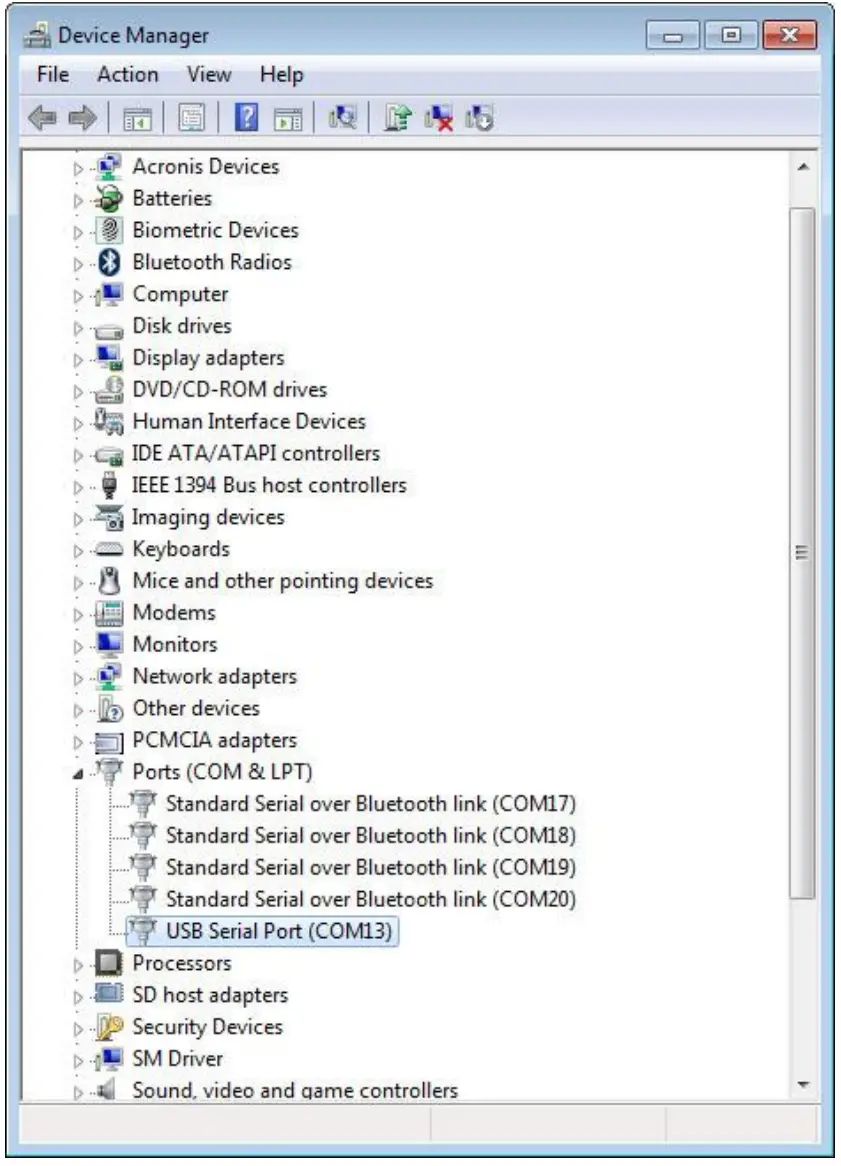Screen dimensions: 841x1166
Task: Open the Properties toolbar icon
Action: pyautogui.click(x=190, y=119)
